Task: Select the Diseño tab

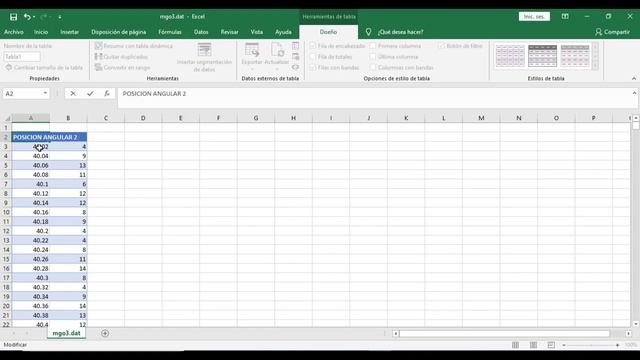Action: (x=328, y=32)
